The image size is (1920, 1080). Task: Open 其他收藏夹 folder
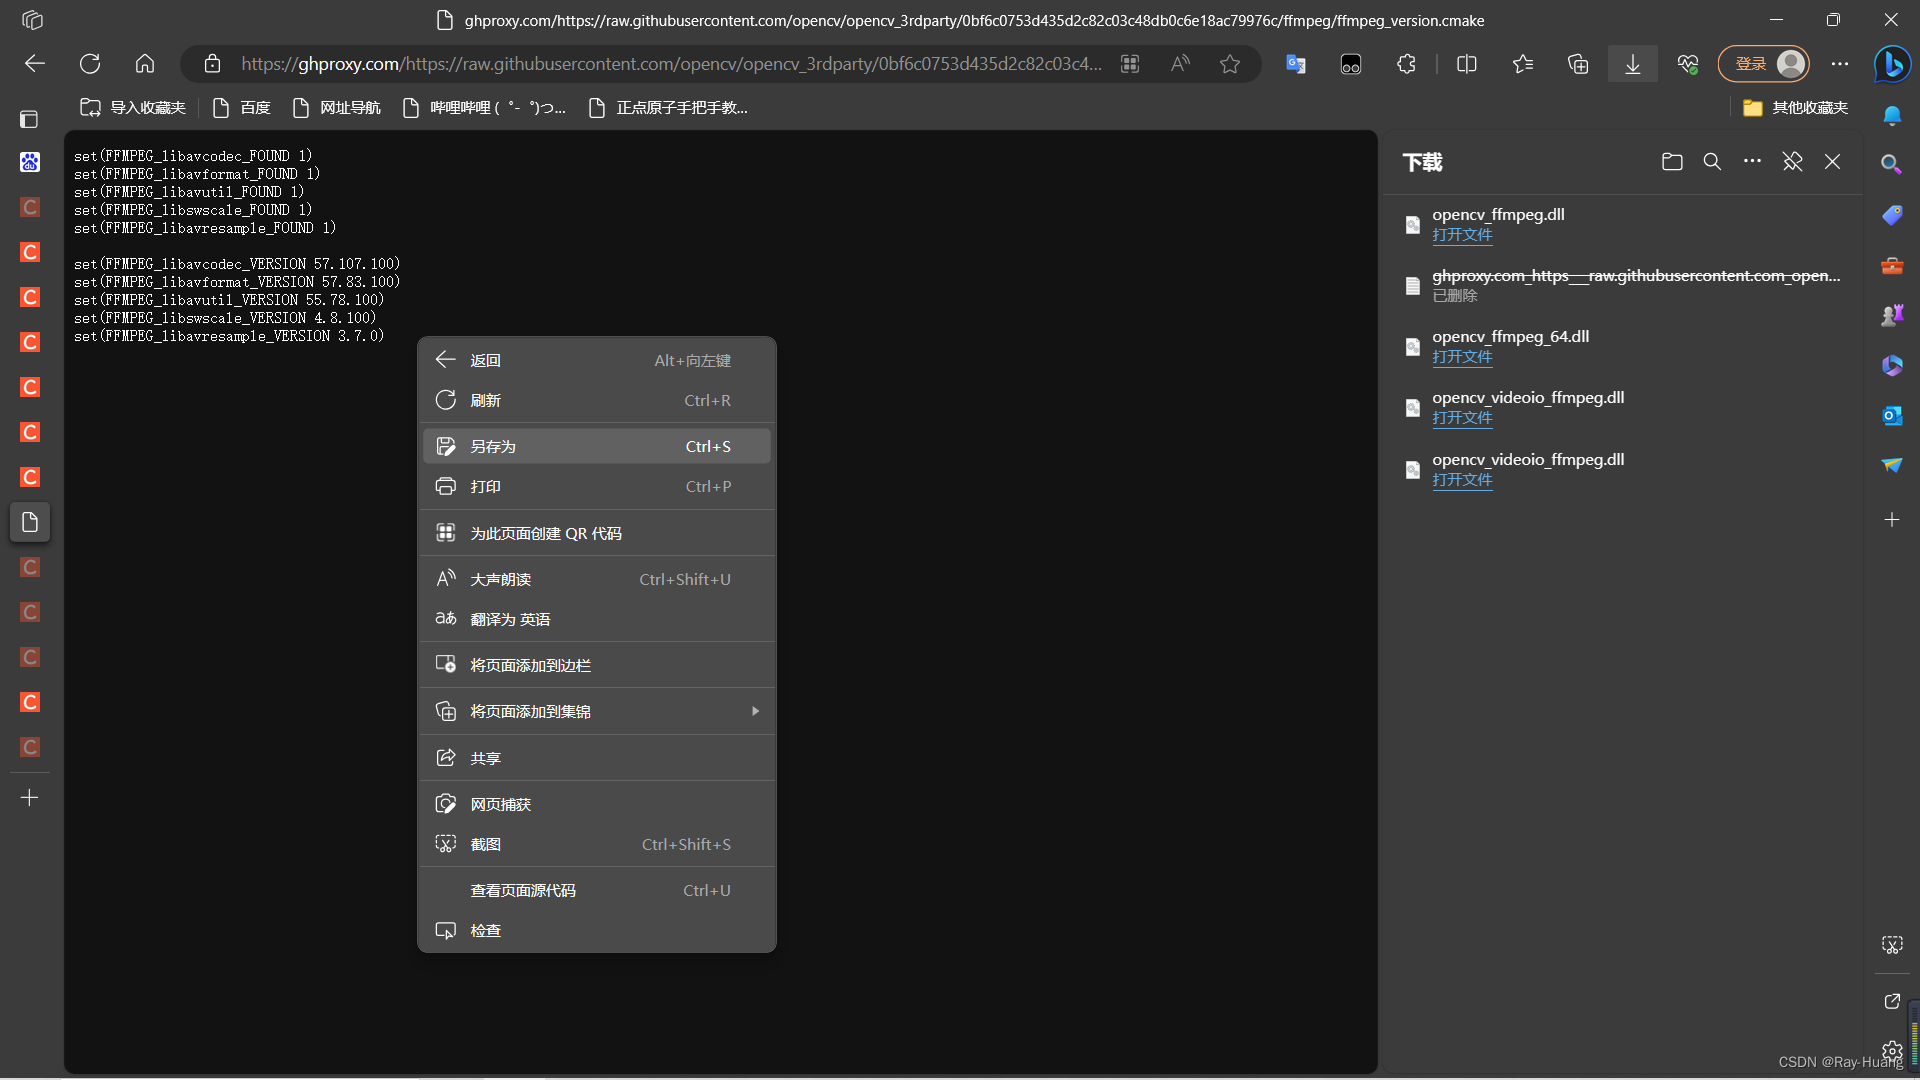click(x=1796, y=108)
